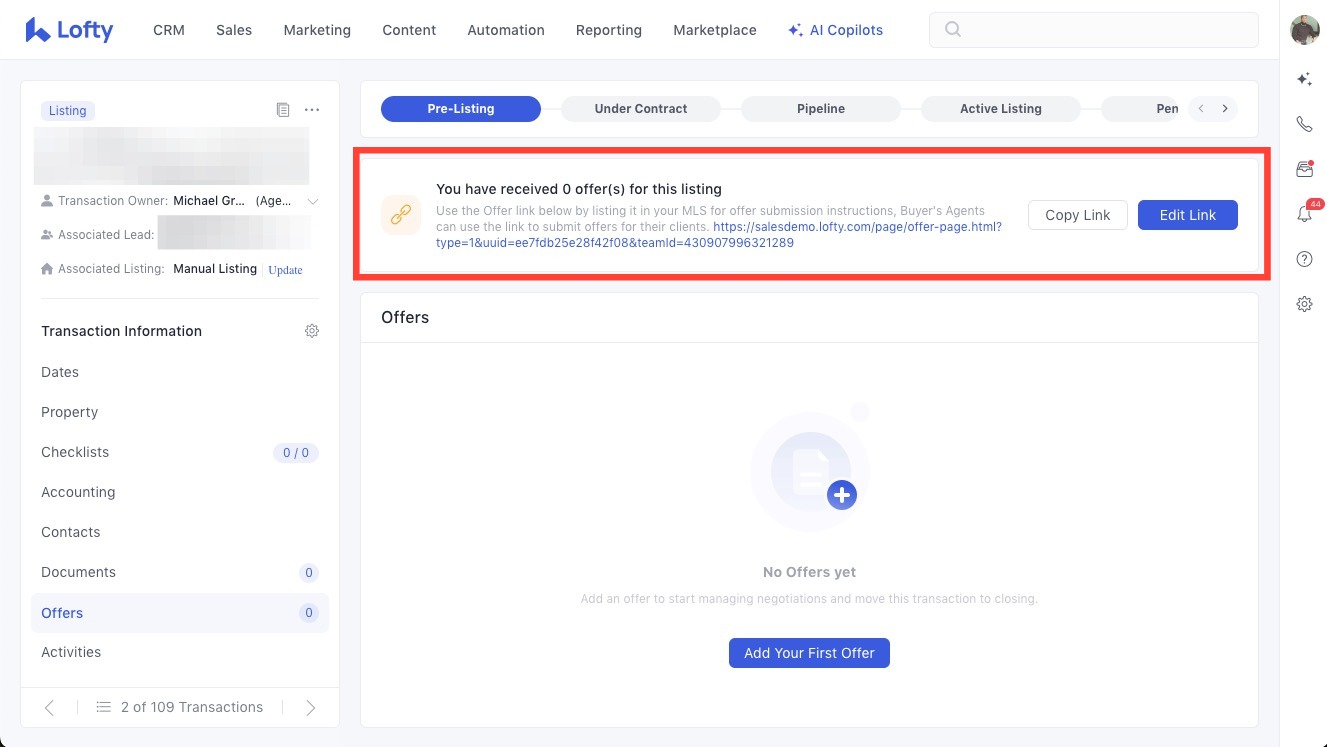Select the Under Contract stage
The height and width of the screenshot is (747, 1327).
tap(640, 109)
